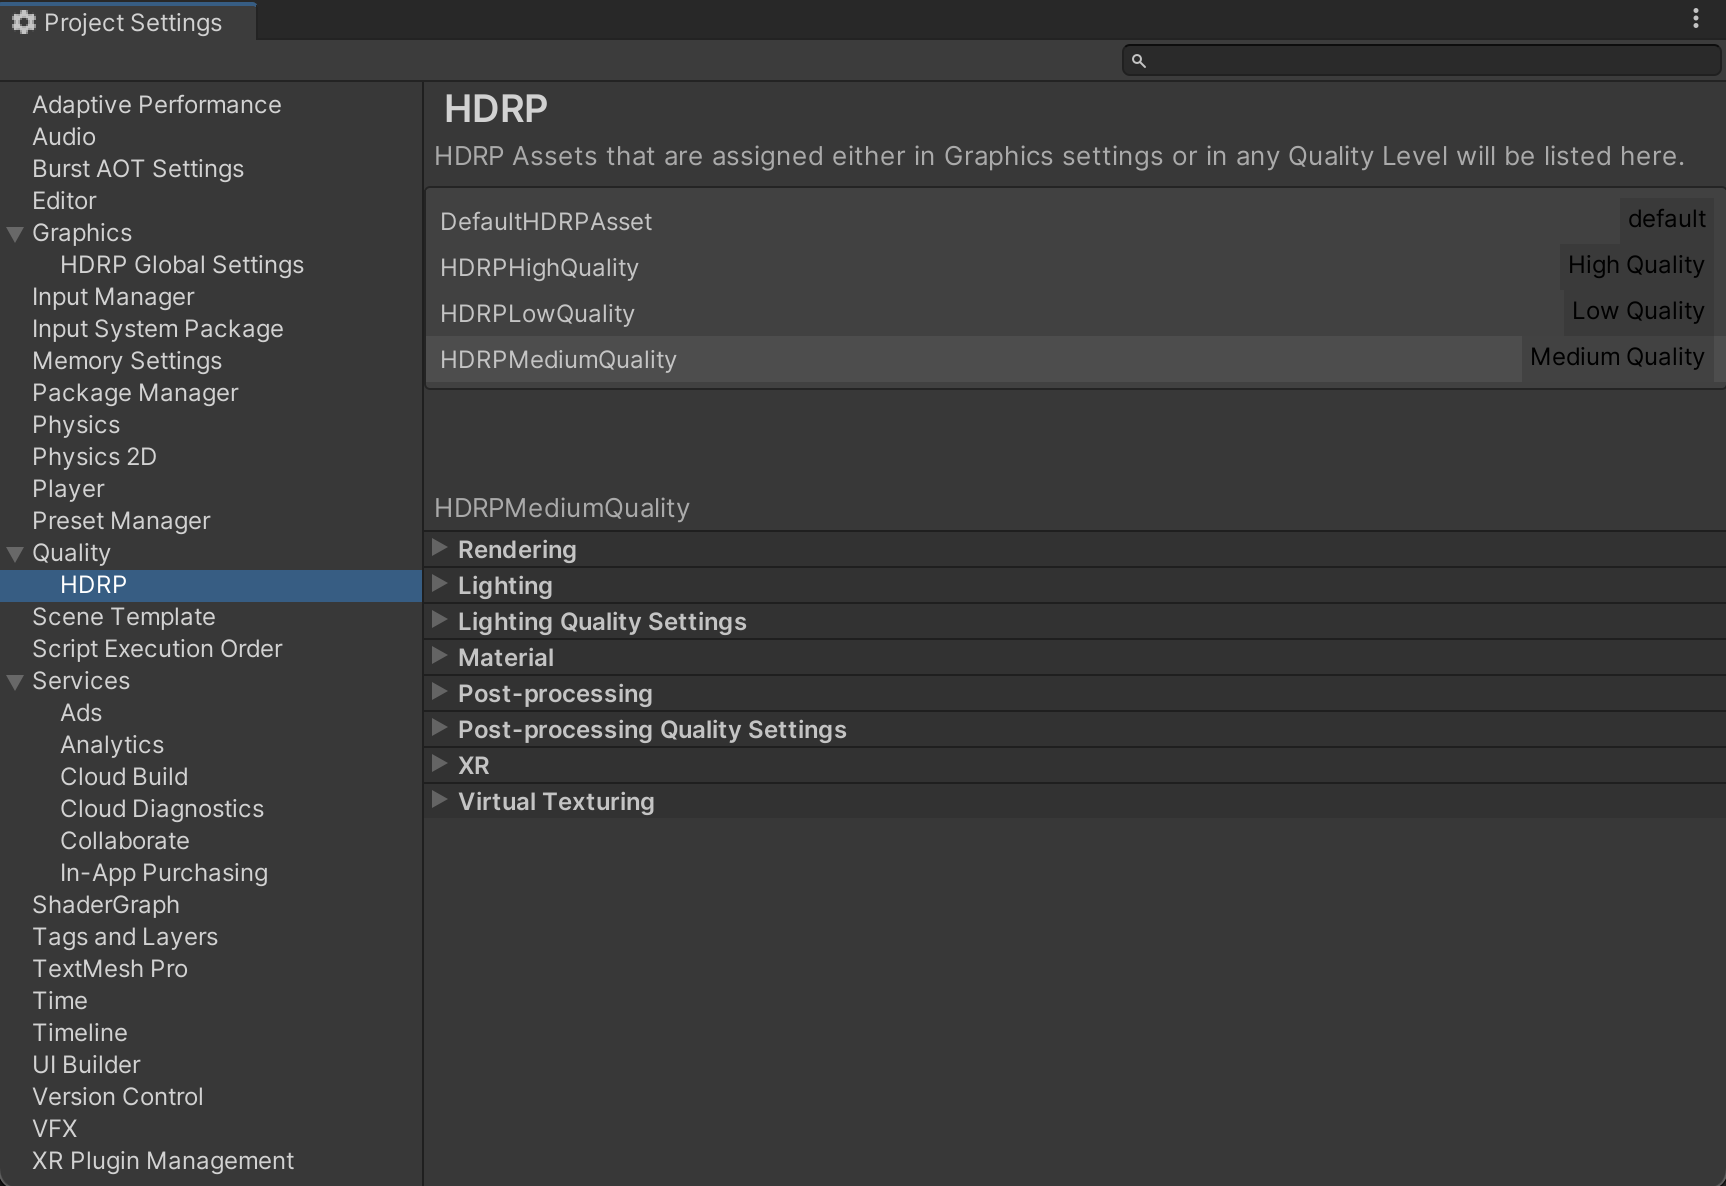The height and width of the screenshot is (1186, 1726).
Task: Click the arrow icon beside XR
Action: [440, 764]
